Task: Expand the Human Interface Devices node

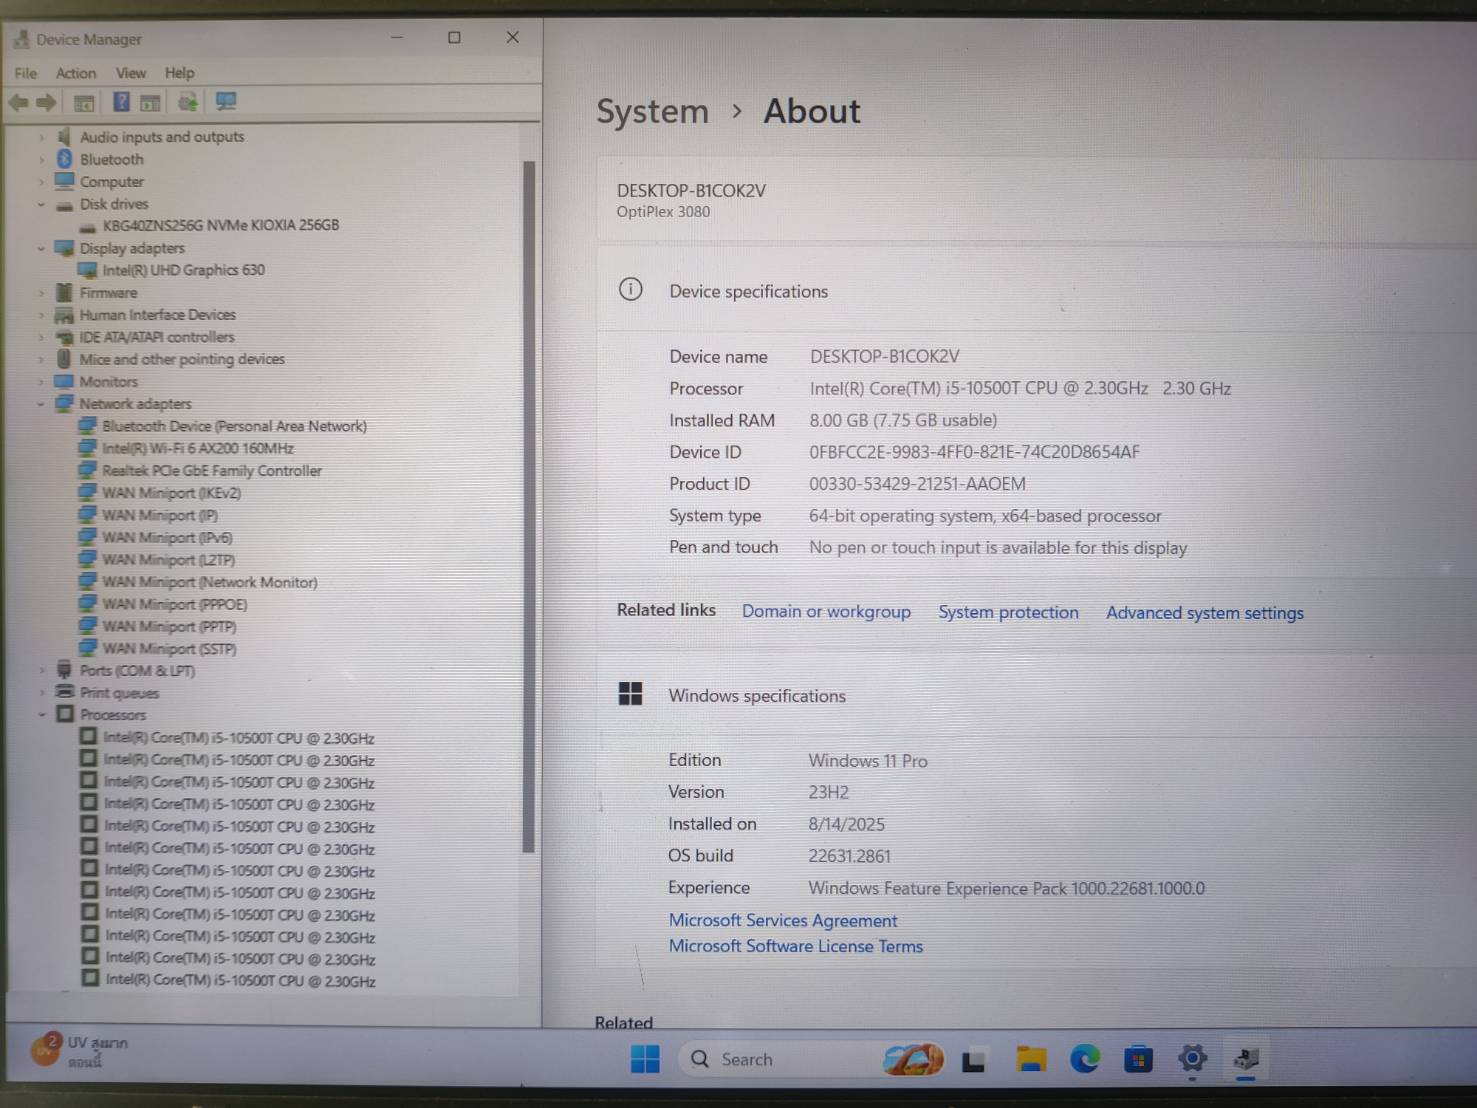Action: [41, 315]
